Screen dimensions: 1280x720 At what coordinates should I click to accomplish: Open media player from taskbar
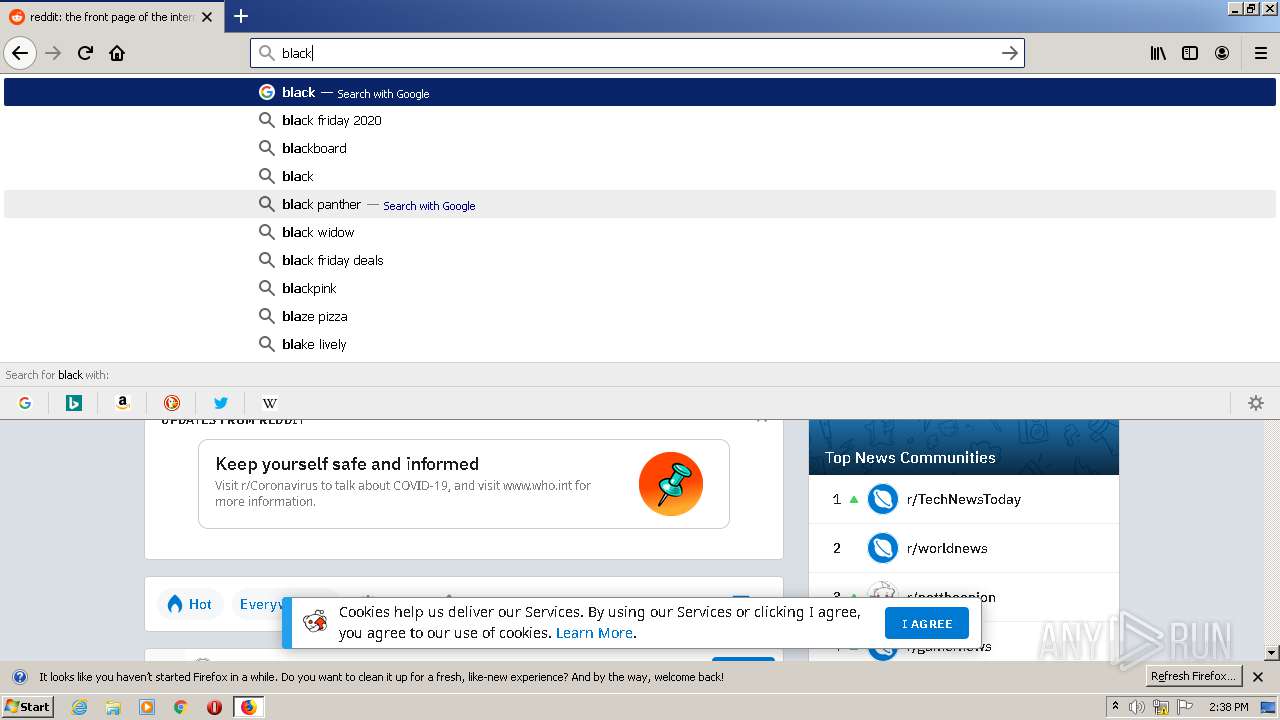pyautogui.click(x=147, y=707)
